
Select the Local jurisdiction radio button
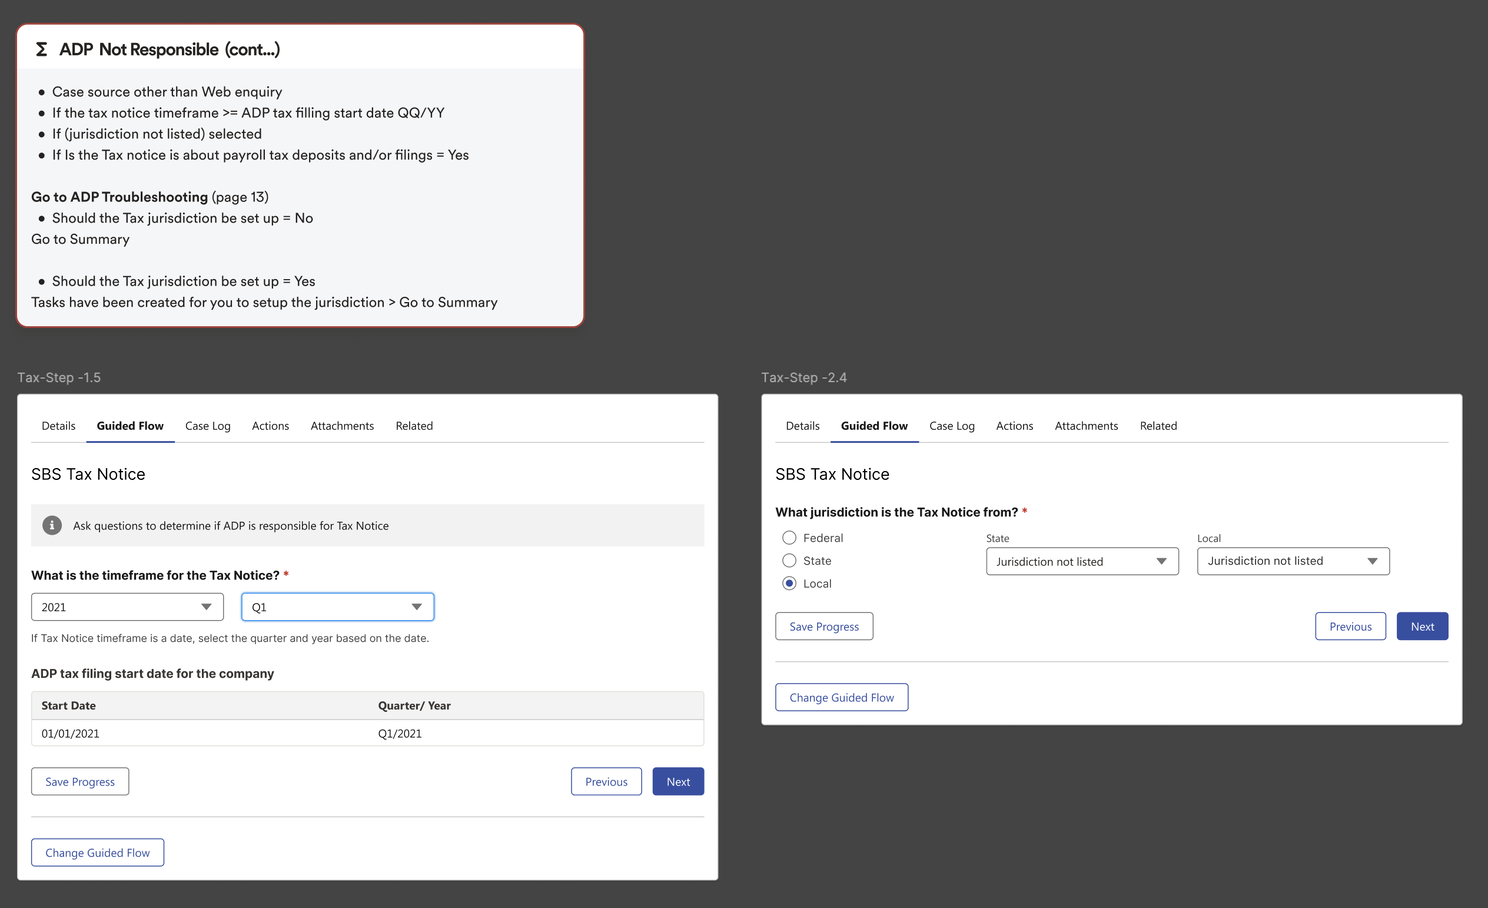tap(789, 584)
